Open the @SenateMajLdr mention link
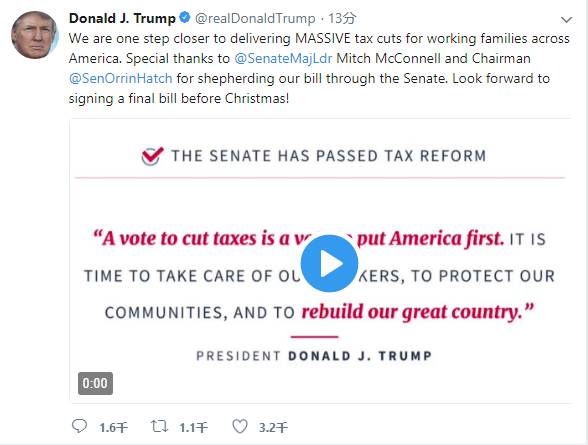 point(283,58)
